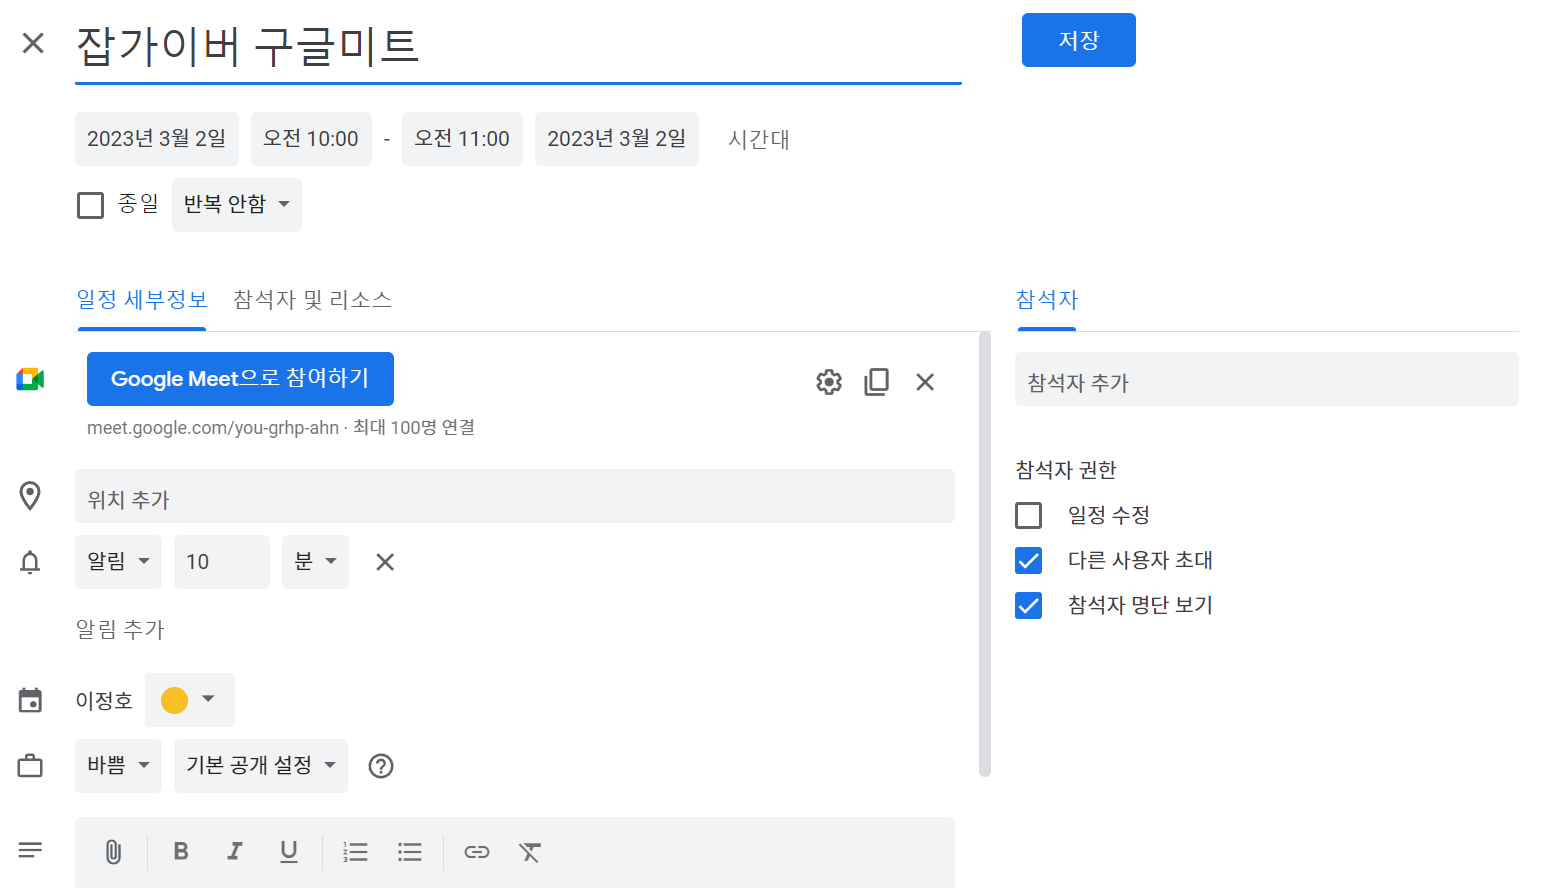The height and width of the screenshot is (888, 1550).
Task: Click the calendar icon beside 이정호
Action: (x=30, y=700)
